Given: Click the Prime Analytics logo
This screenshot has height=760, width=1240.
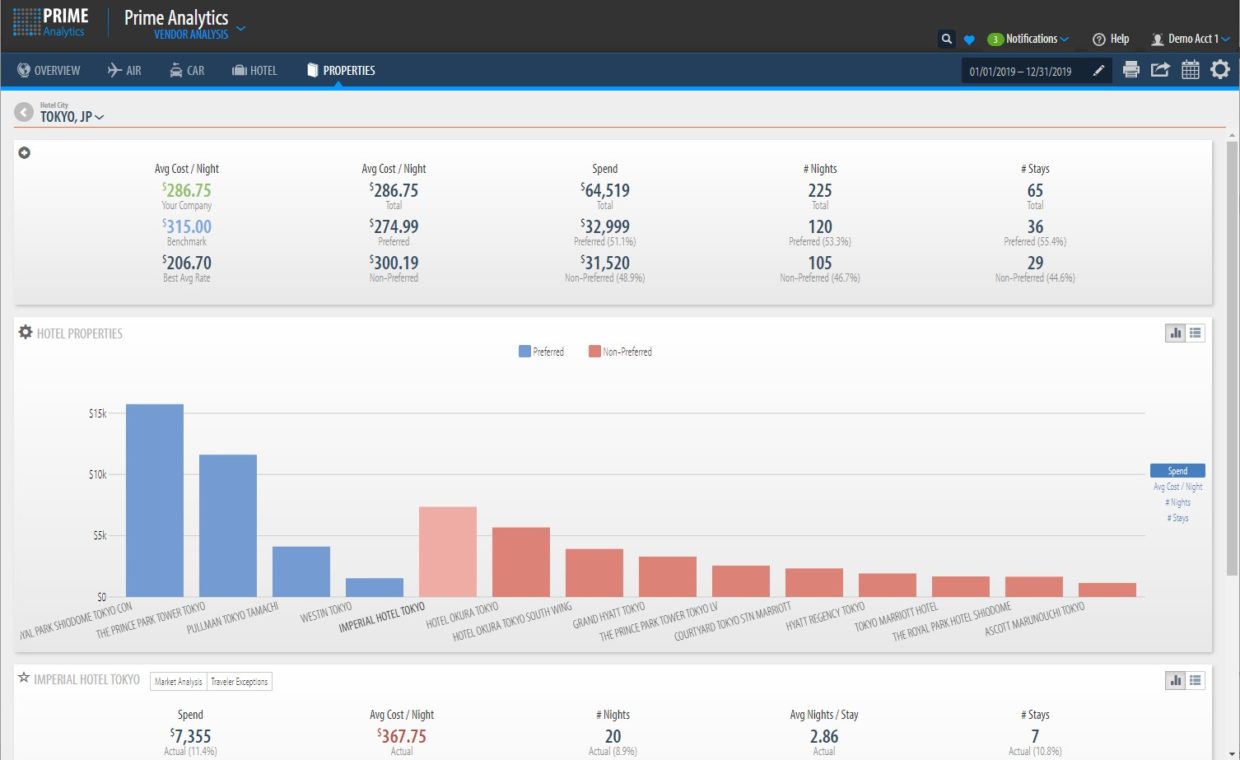Looking at the screenshot, I should click(x=51, y=23).
